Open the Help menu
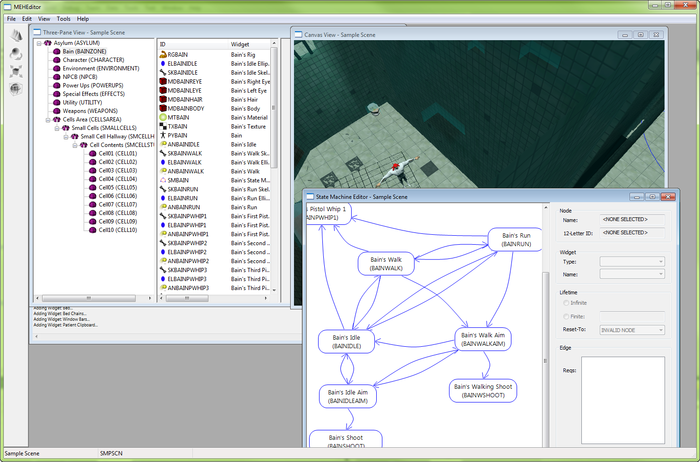 (x=83, y=19)
